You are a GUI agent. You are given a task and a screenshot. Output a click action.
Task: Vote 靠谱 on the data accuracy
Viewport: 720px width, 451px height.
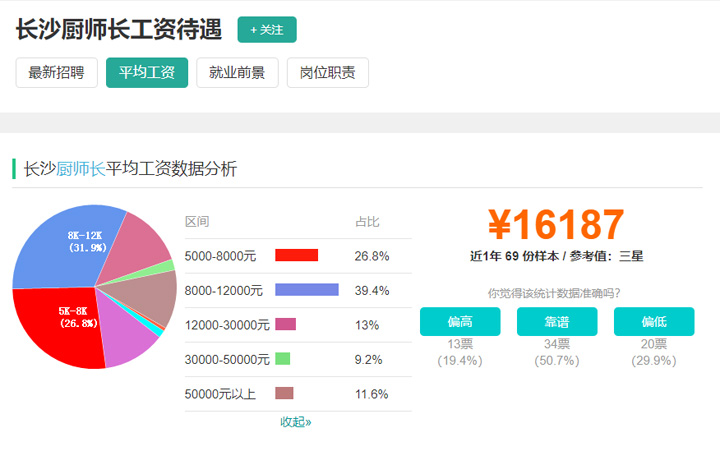tap(557, 322)
